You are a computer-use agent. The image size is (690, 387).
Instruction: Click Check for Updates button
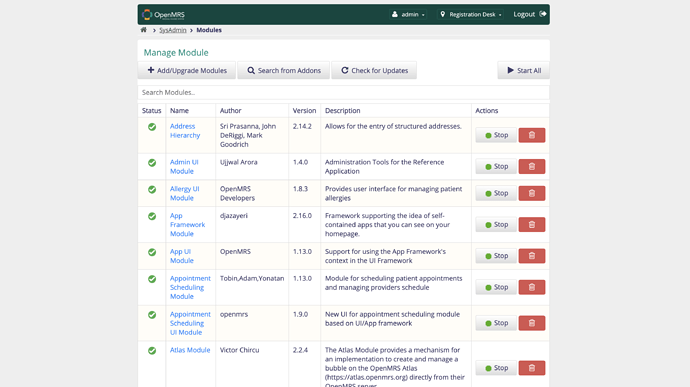tap(374, 70)
